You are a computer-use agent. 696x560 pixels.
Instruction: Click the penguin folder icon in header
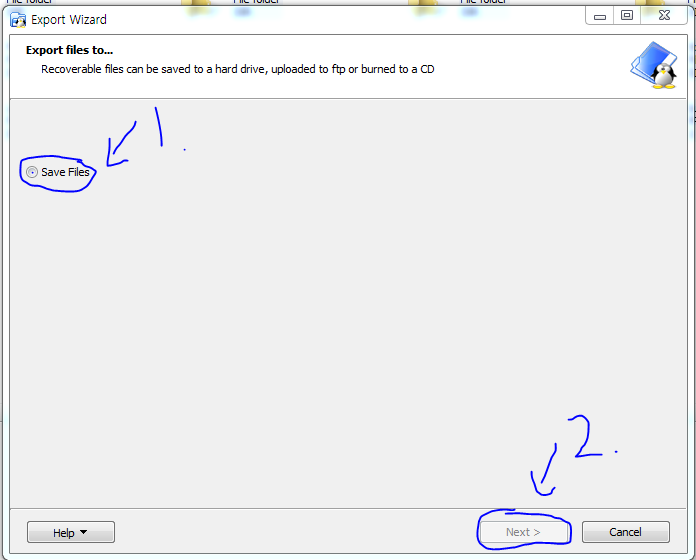click(654, 66)
